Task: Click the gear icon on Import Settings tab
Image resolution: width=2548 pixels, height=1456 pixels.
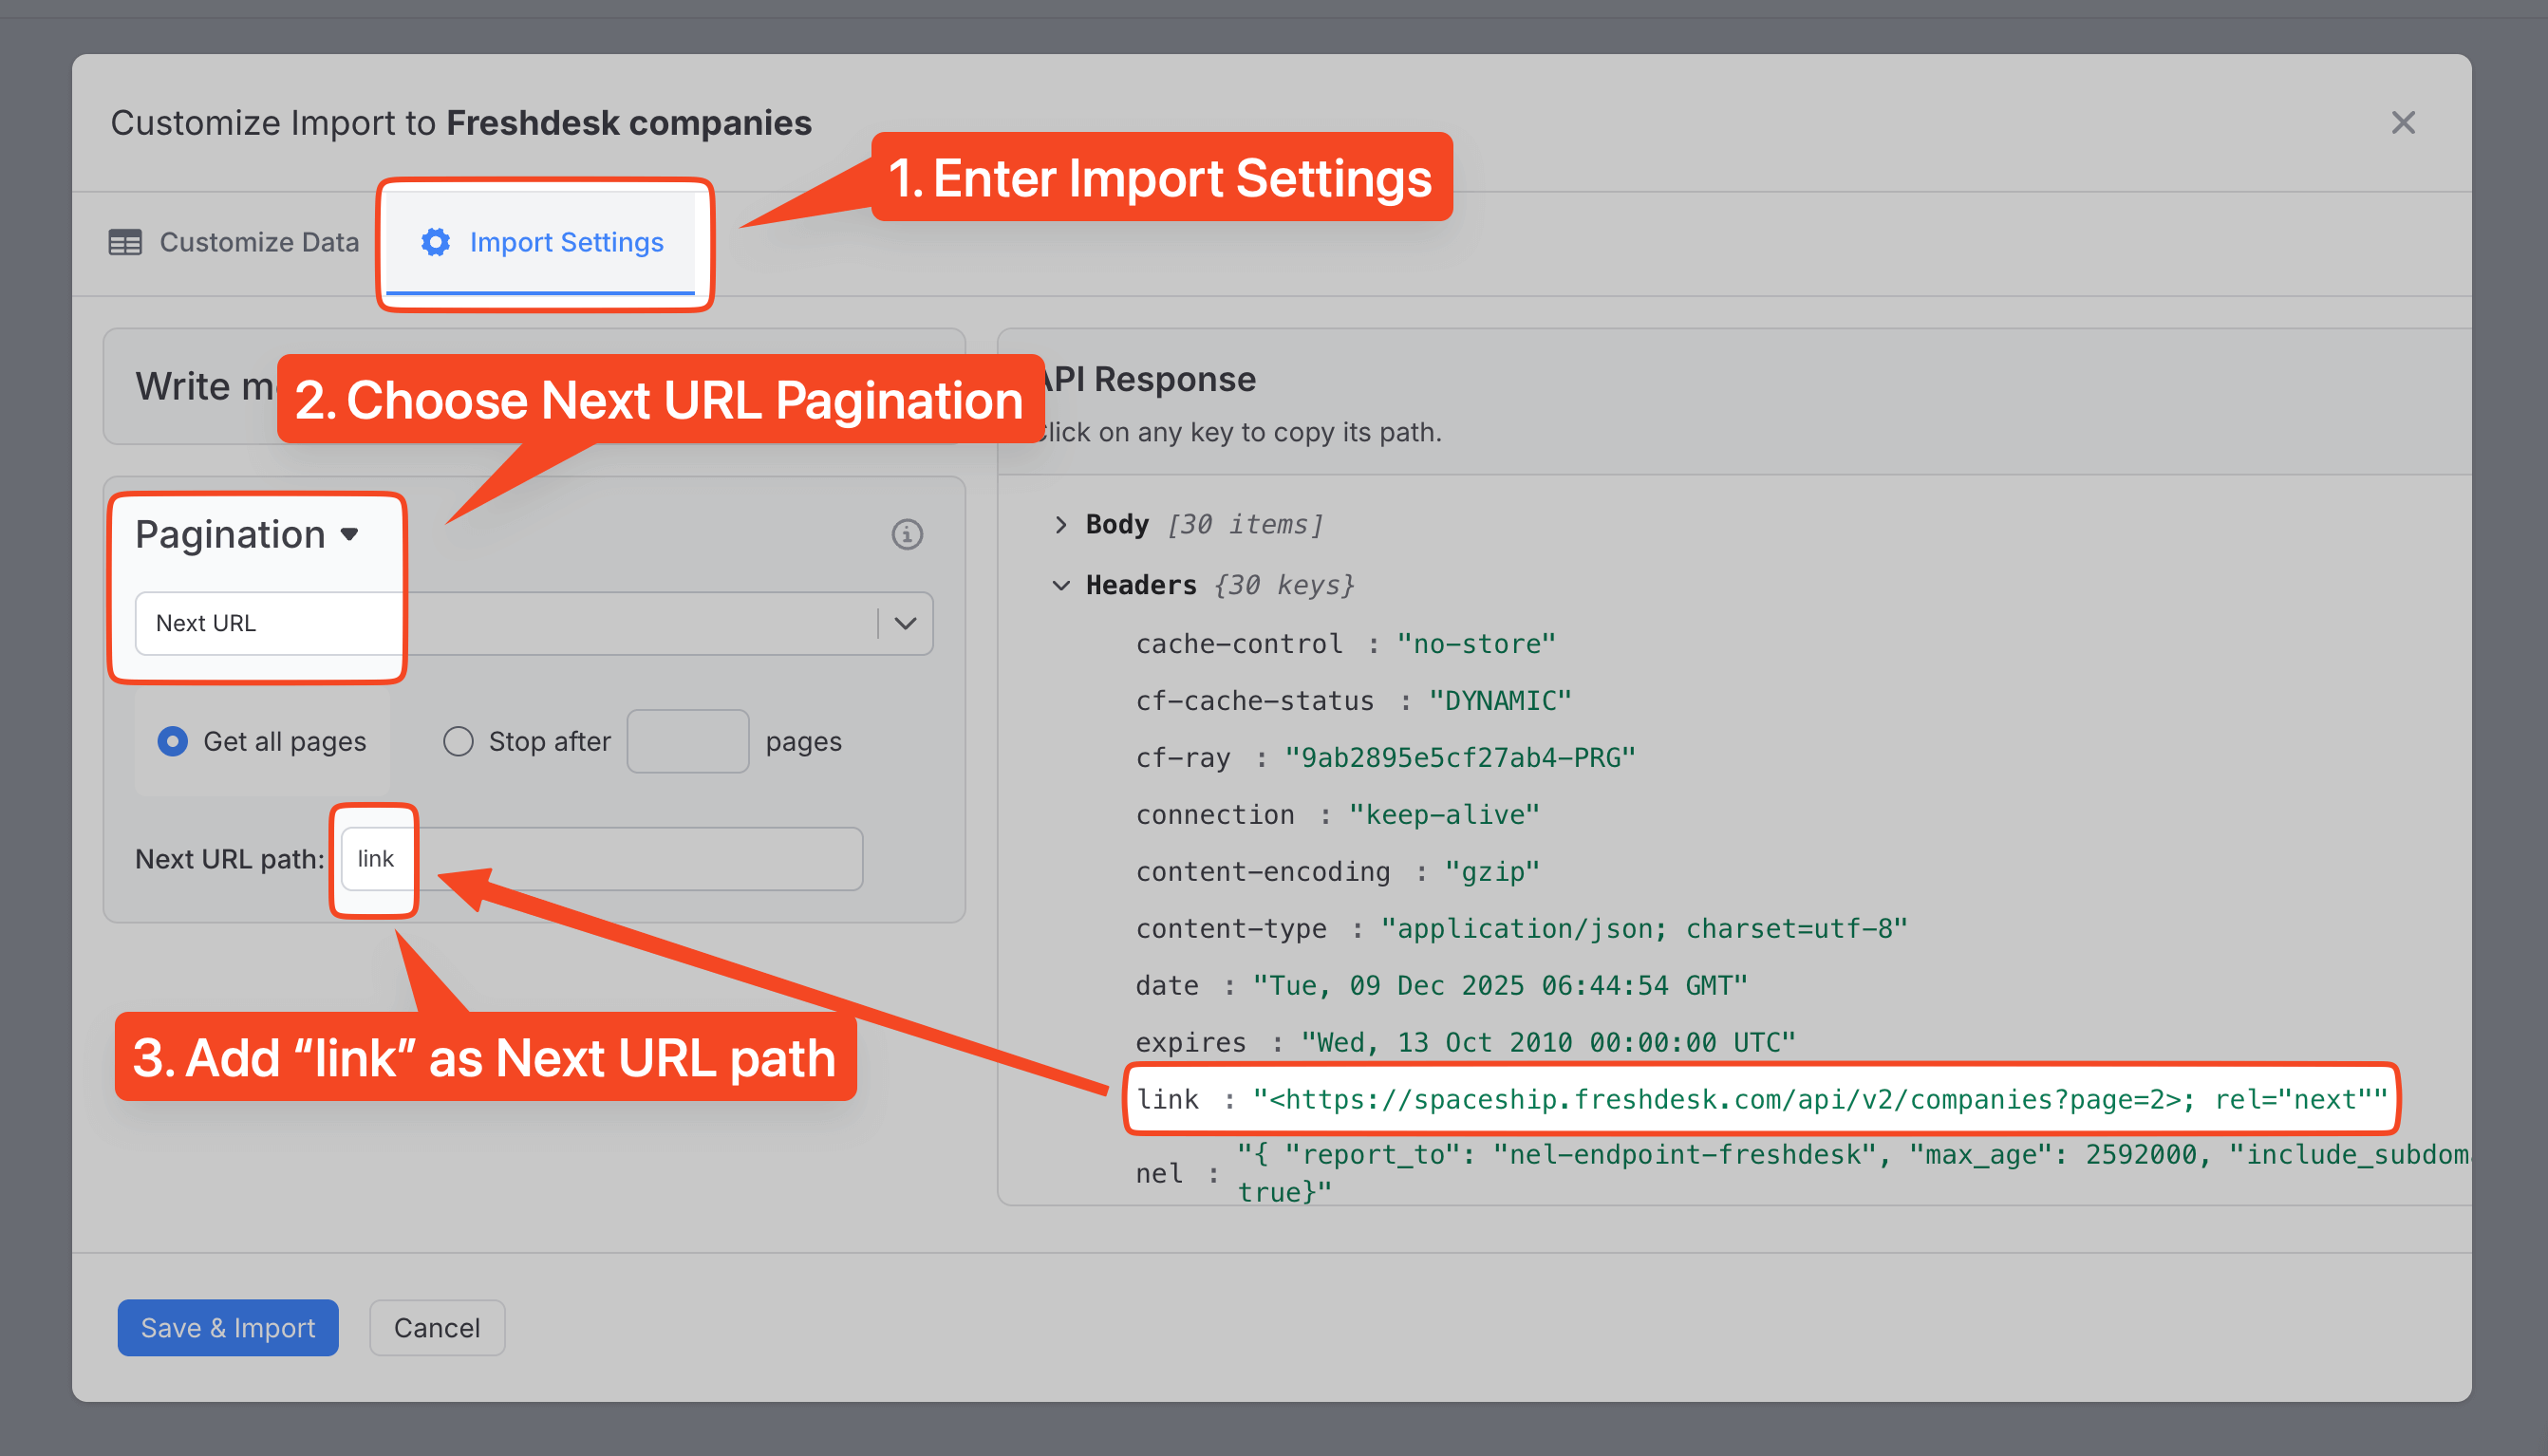Action: point(435,242)
